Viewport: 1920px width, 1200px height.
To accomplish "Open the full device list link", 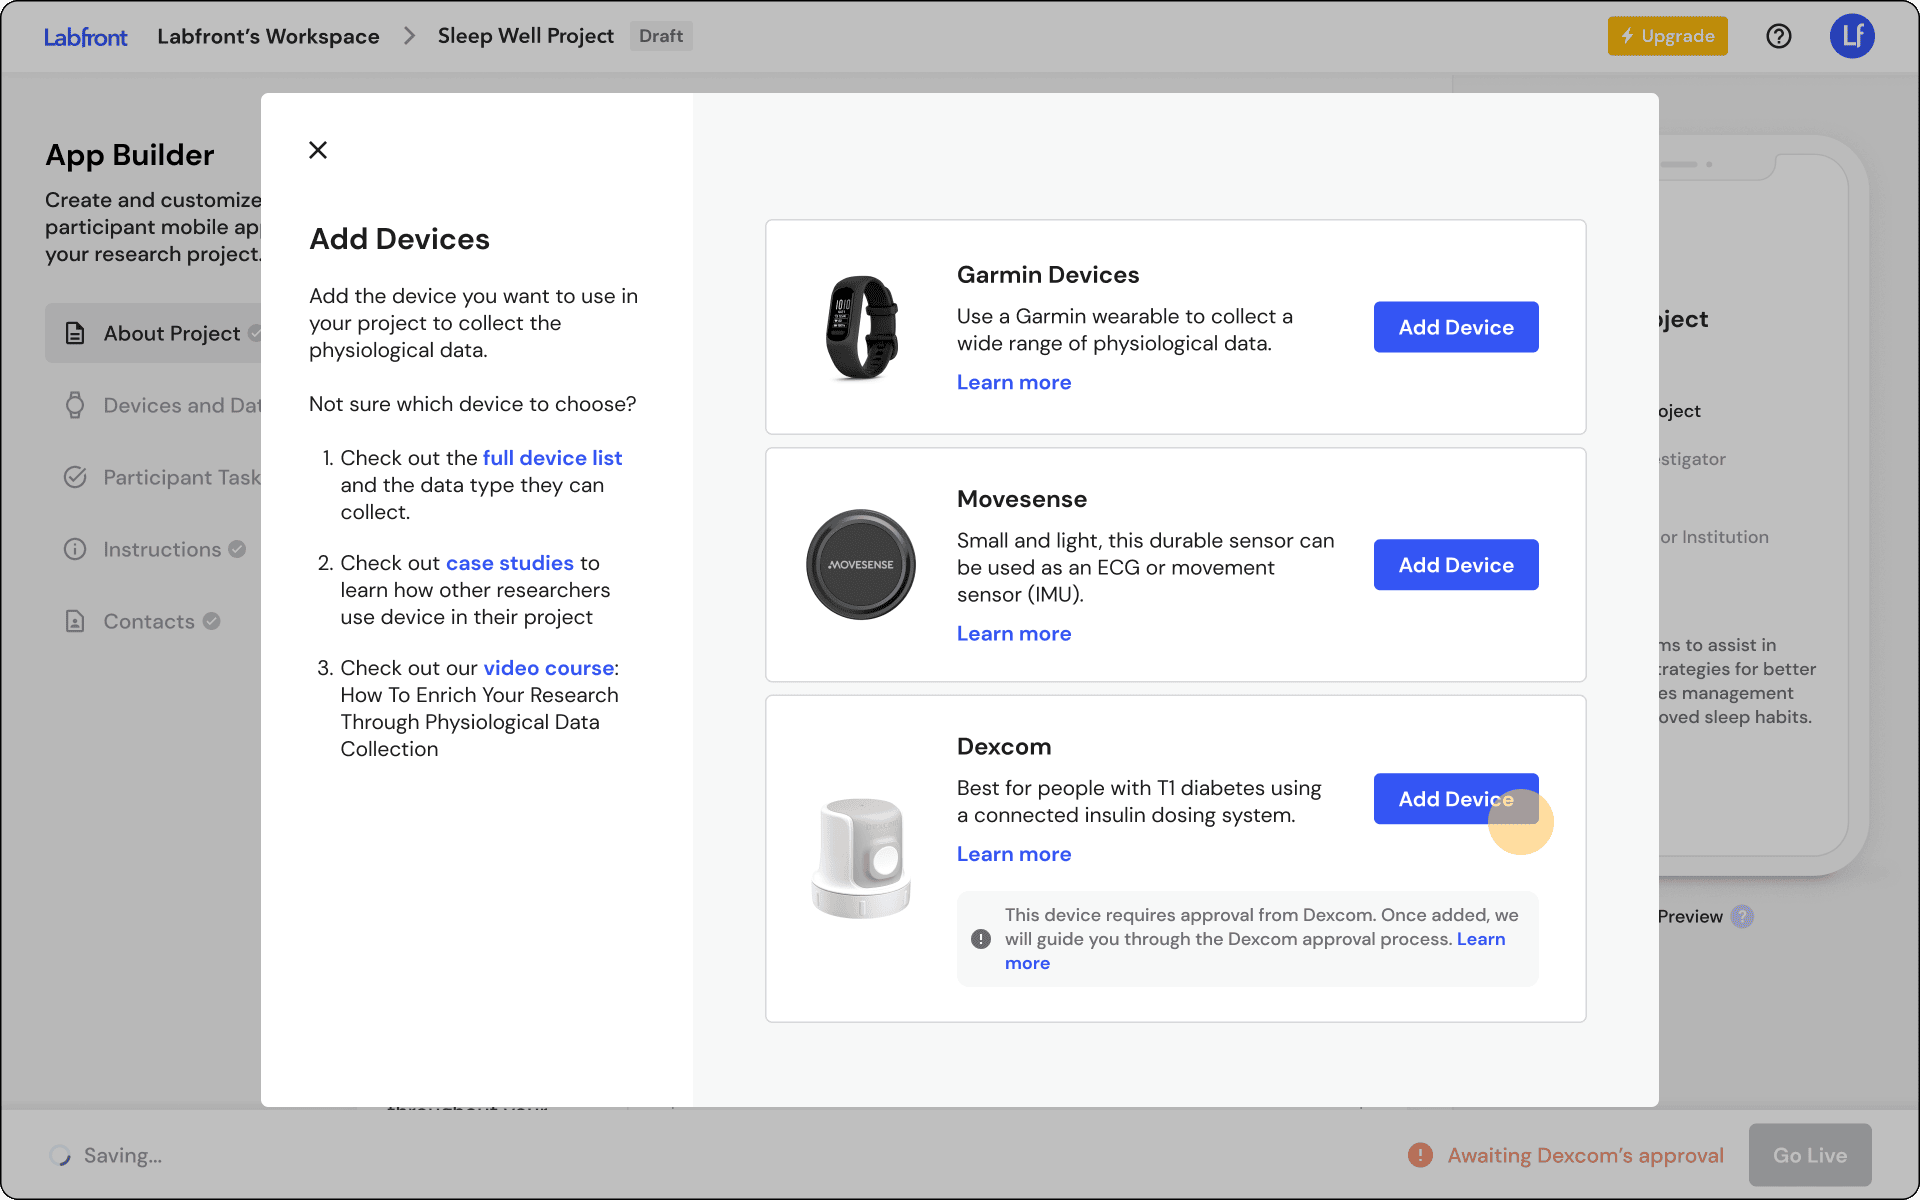I will [x=552, y=458].
